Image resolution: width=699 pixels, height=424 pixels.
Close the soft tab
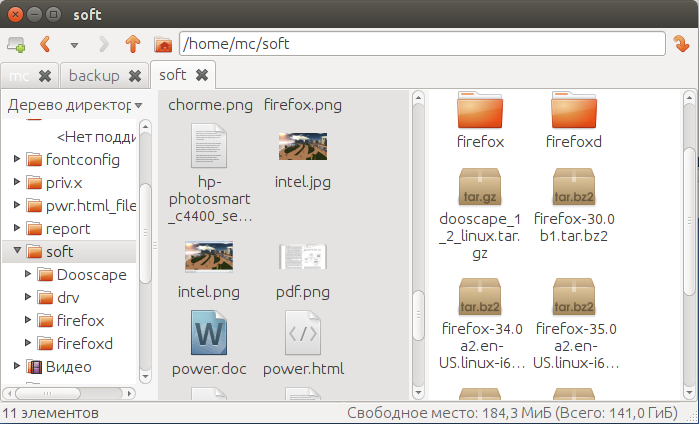click(x=202, y=75)
